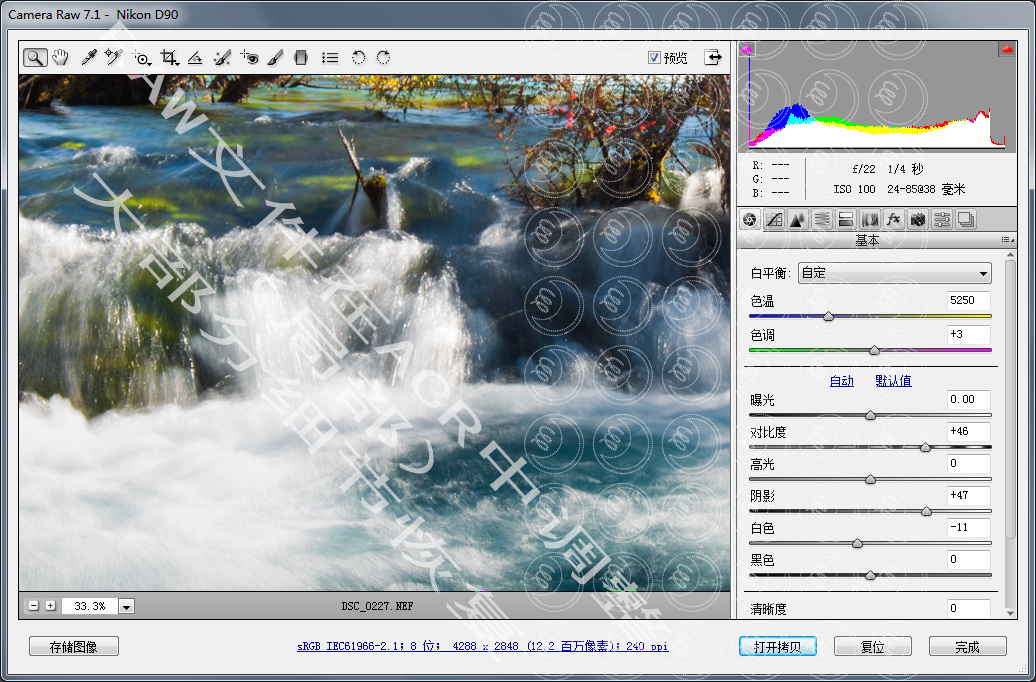The image size is (1036, 682).
Task: Click the 色调 value field +3
Action: 969,334
